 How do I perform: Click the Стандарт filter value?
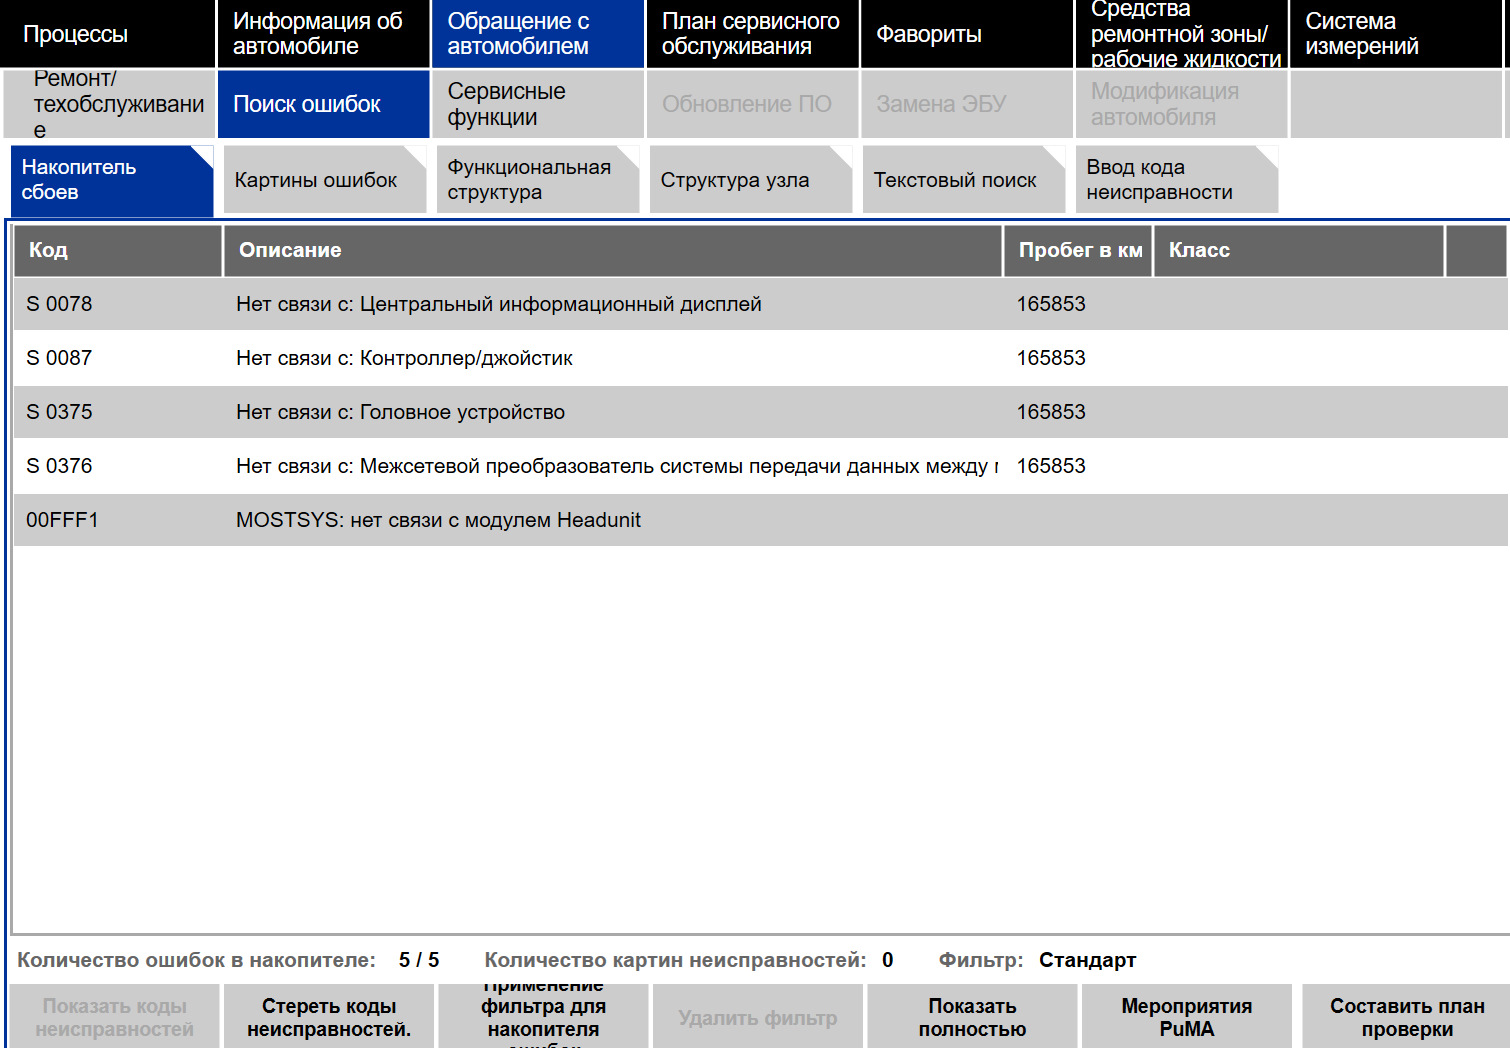pos(1087,960)
